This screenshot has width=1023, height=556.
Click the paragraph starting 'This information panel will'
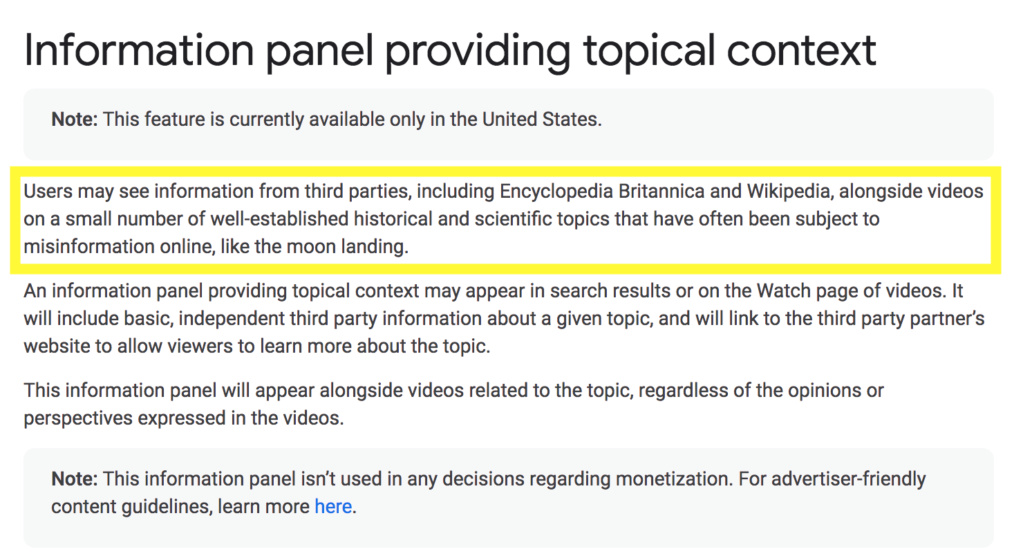[x=454, y=404]
